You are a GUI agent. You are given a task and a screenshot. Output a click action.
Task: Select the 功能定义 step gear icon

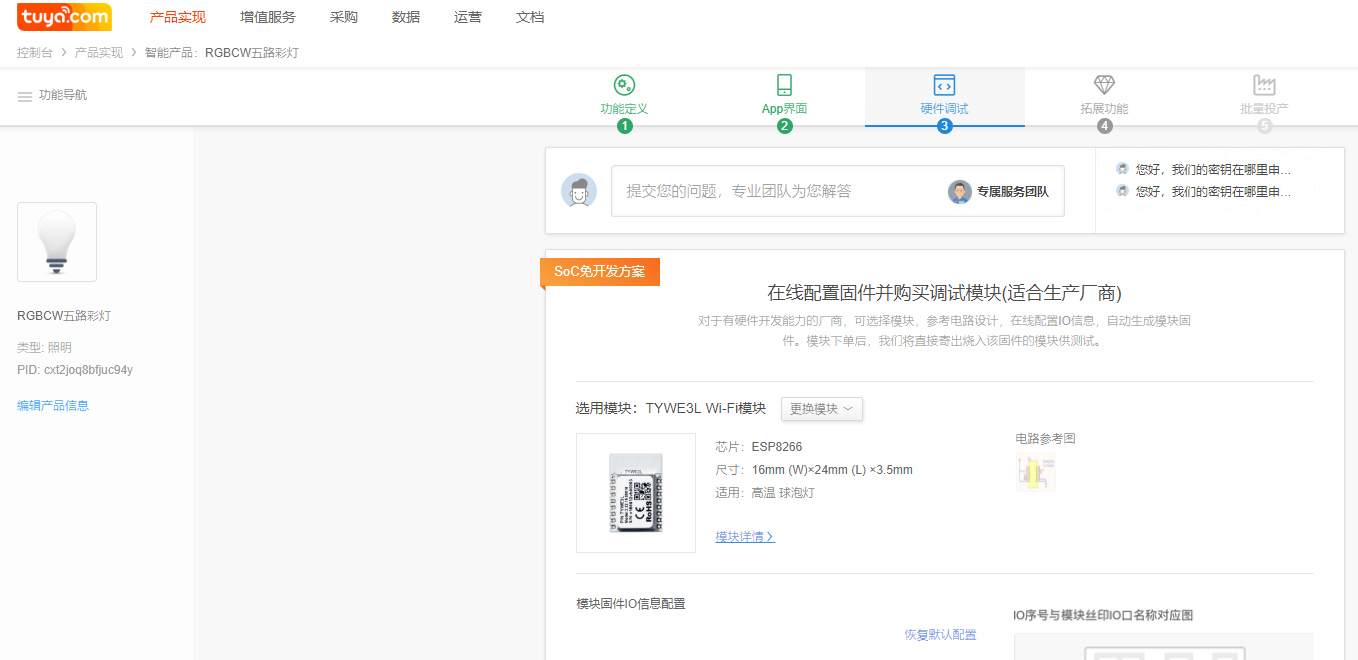click(624, 85)
